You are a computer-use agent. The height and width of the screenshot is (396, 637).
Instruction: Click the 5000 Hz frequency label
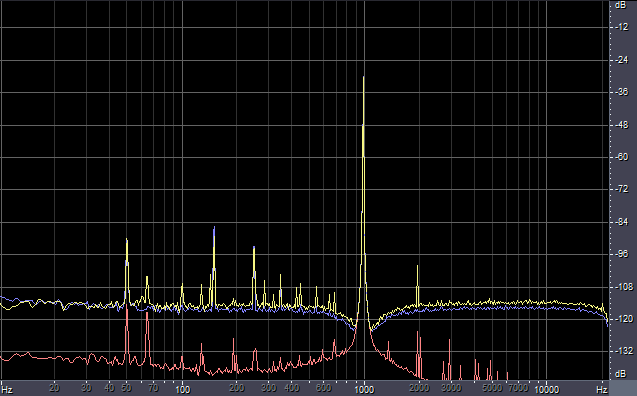(492, 388)
